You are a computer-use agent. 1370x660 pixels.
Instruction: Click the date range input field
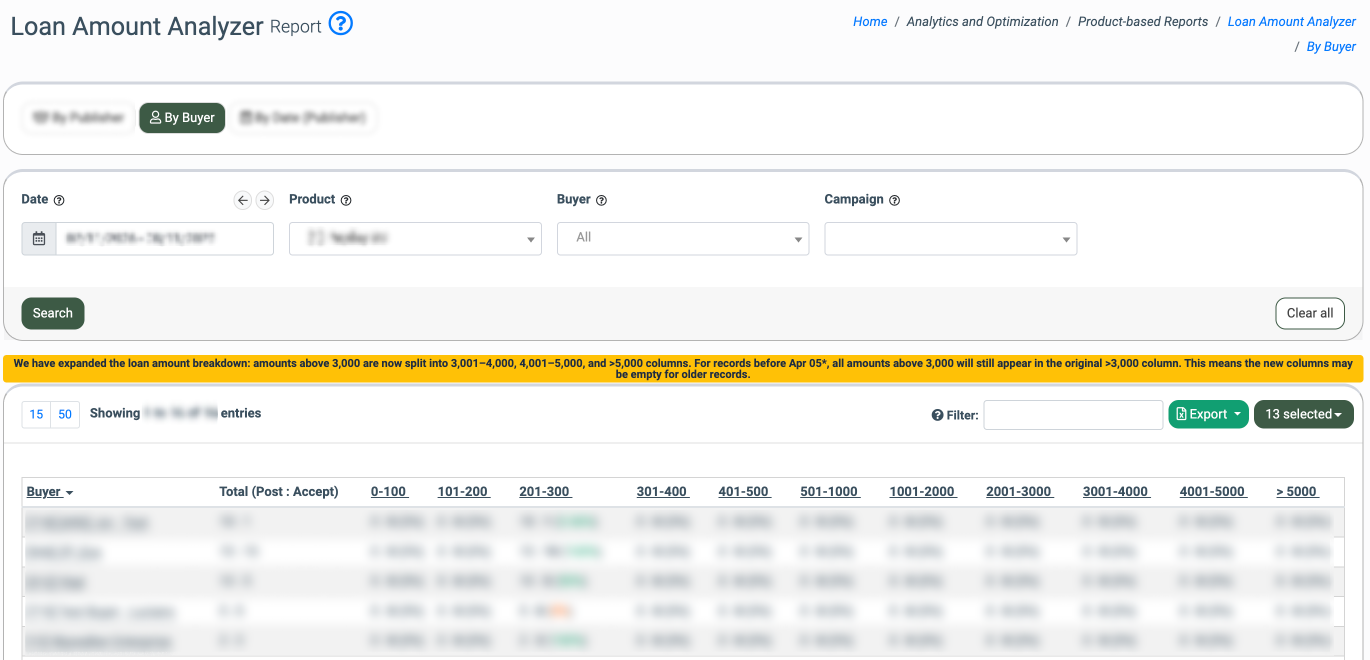tap(165, 239)
